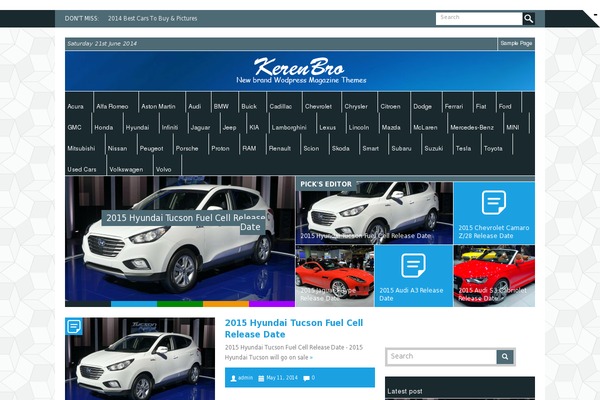This screenshot has width=600, height=400.
Task: Open the Mercedes-Benz menu item
Action: (x=472, y=127)
